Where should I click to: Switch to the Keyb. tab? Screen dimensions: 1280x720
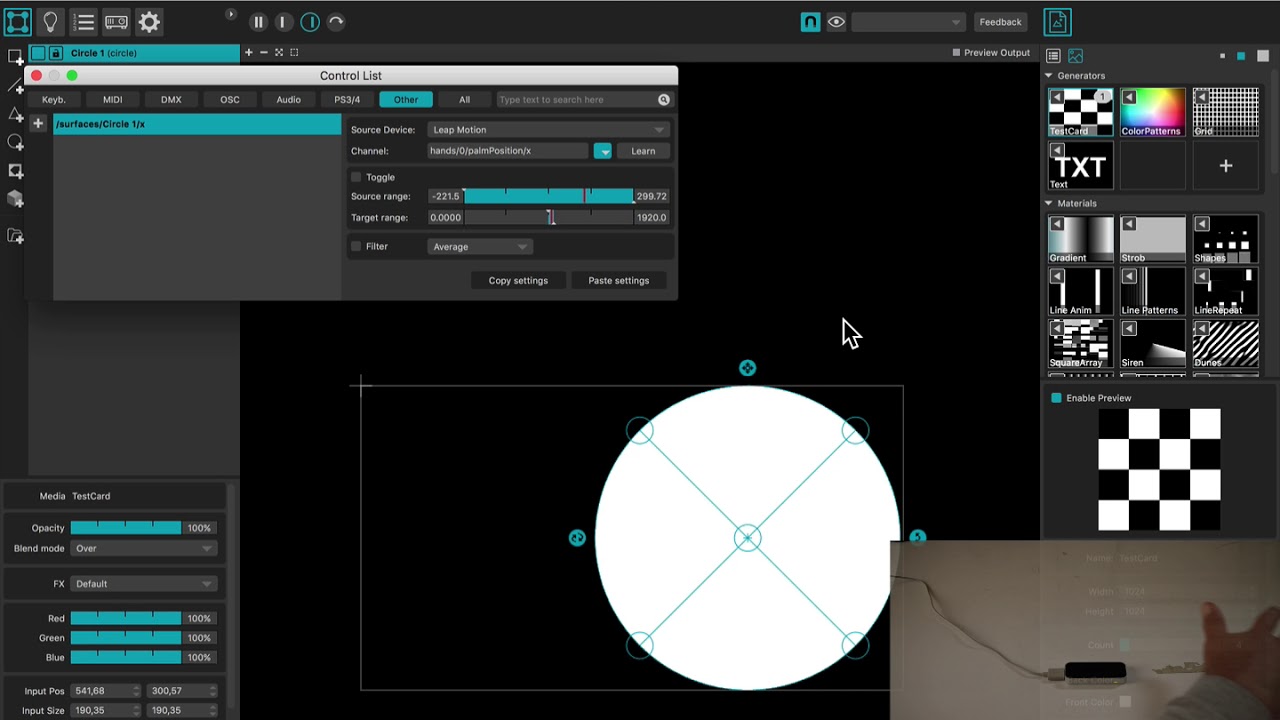[x=54, y=100]
